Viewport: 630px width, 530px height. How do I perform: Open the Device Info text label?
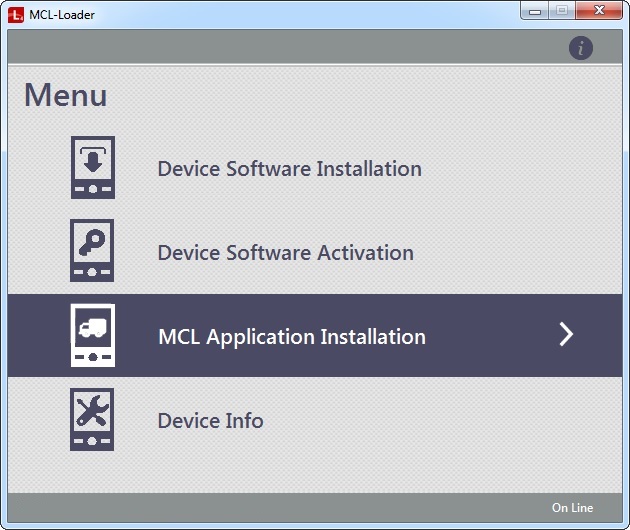tap(210, 421)
